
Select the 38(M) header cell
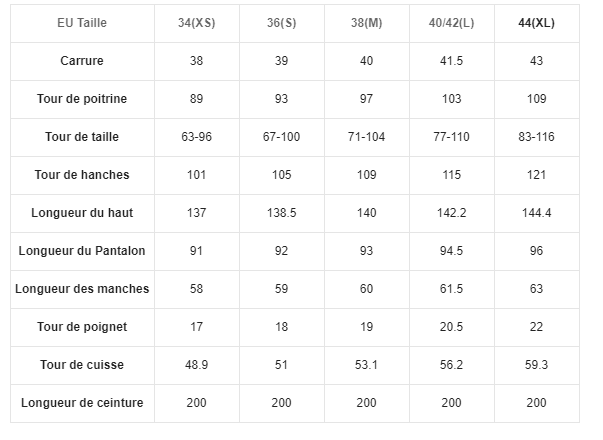[x=366, y=23]
